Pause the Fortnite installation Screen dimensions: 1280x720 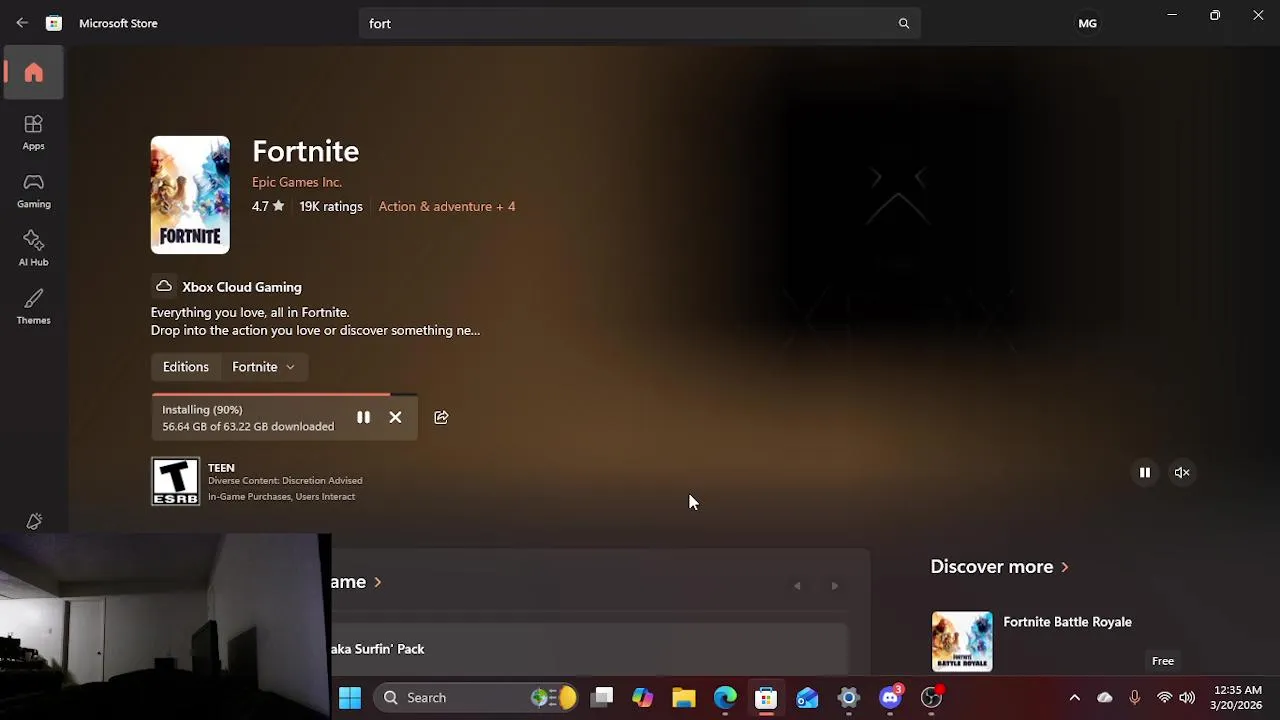[x=363, y=417]
